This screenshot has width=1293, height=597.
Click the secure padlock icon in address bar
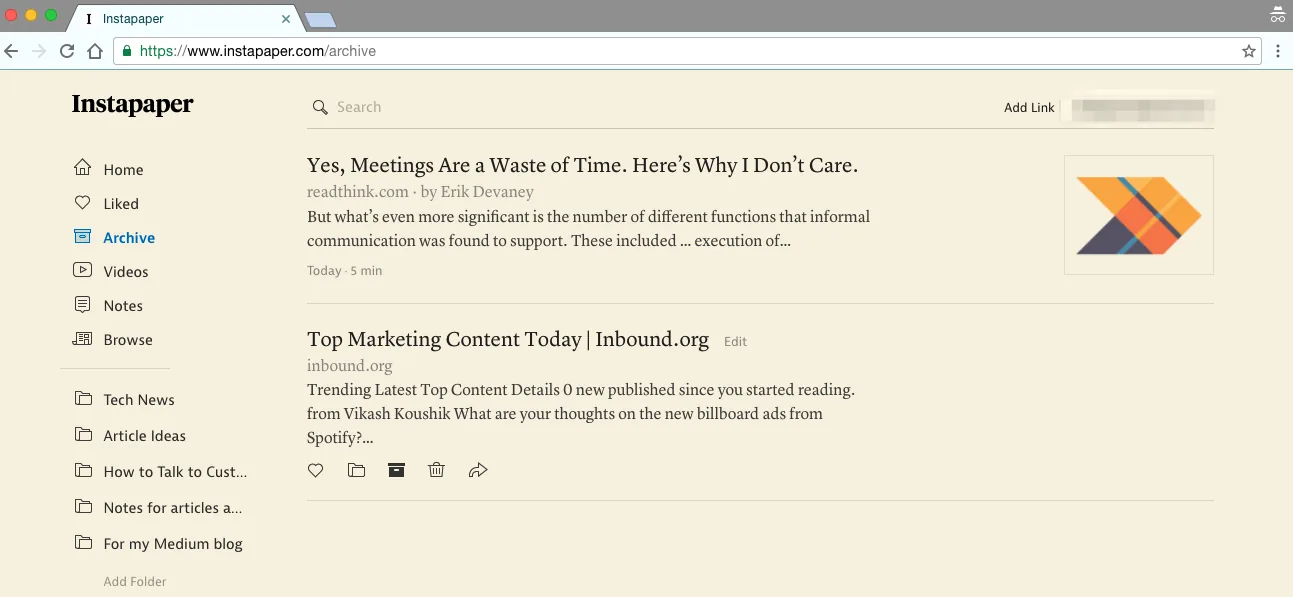click(x=127, y=51)
